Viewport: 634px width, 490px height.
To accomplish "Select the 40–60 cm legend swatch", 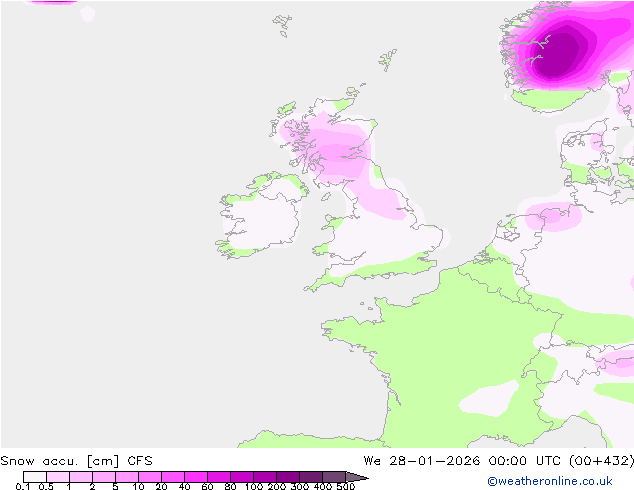I will point(196,477).
